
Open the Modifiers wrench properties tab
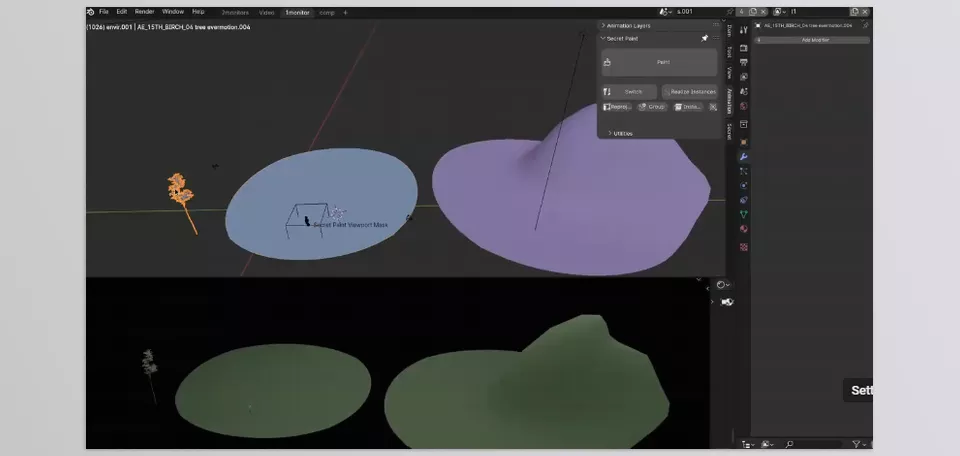pos(743,157)
